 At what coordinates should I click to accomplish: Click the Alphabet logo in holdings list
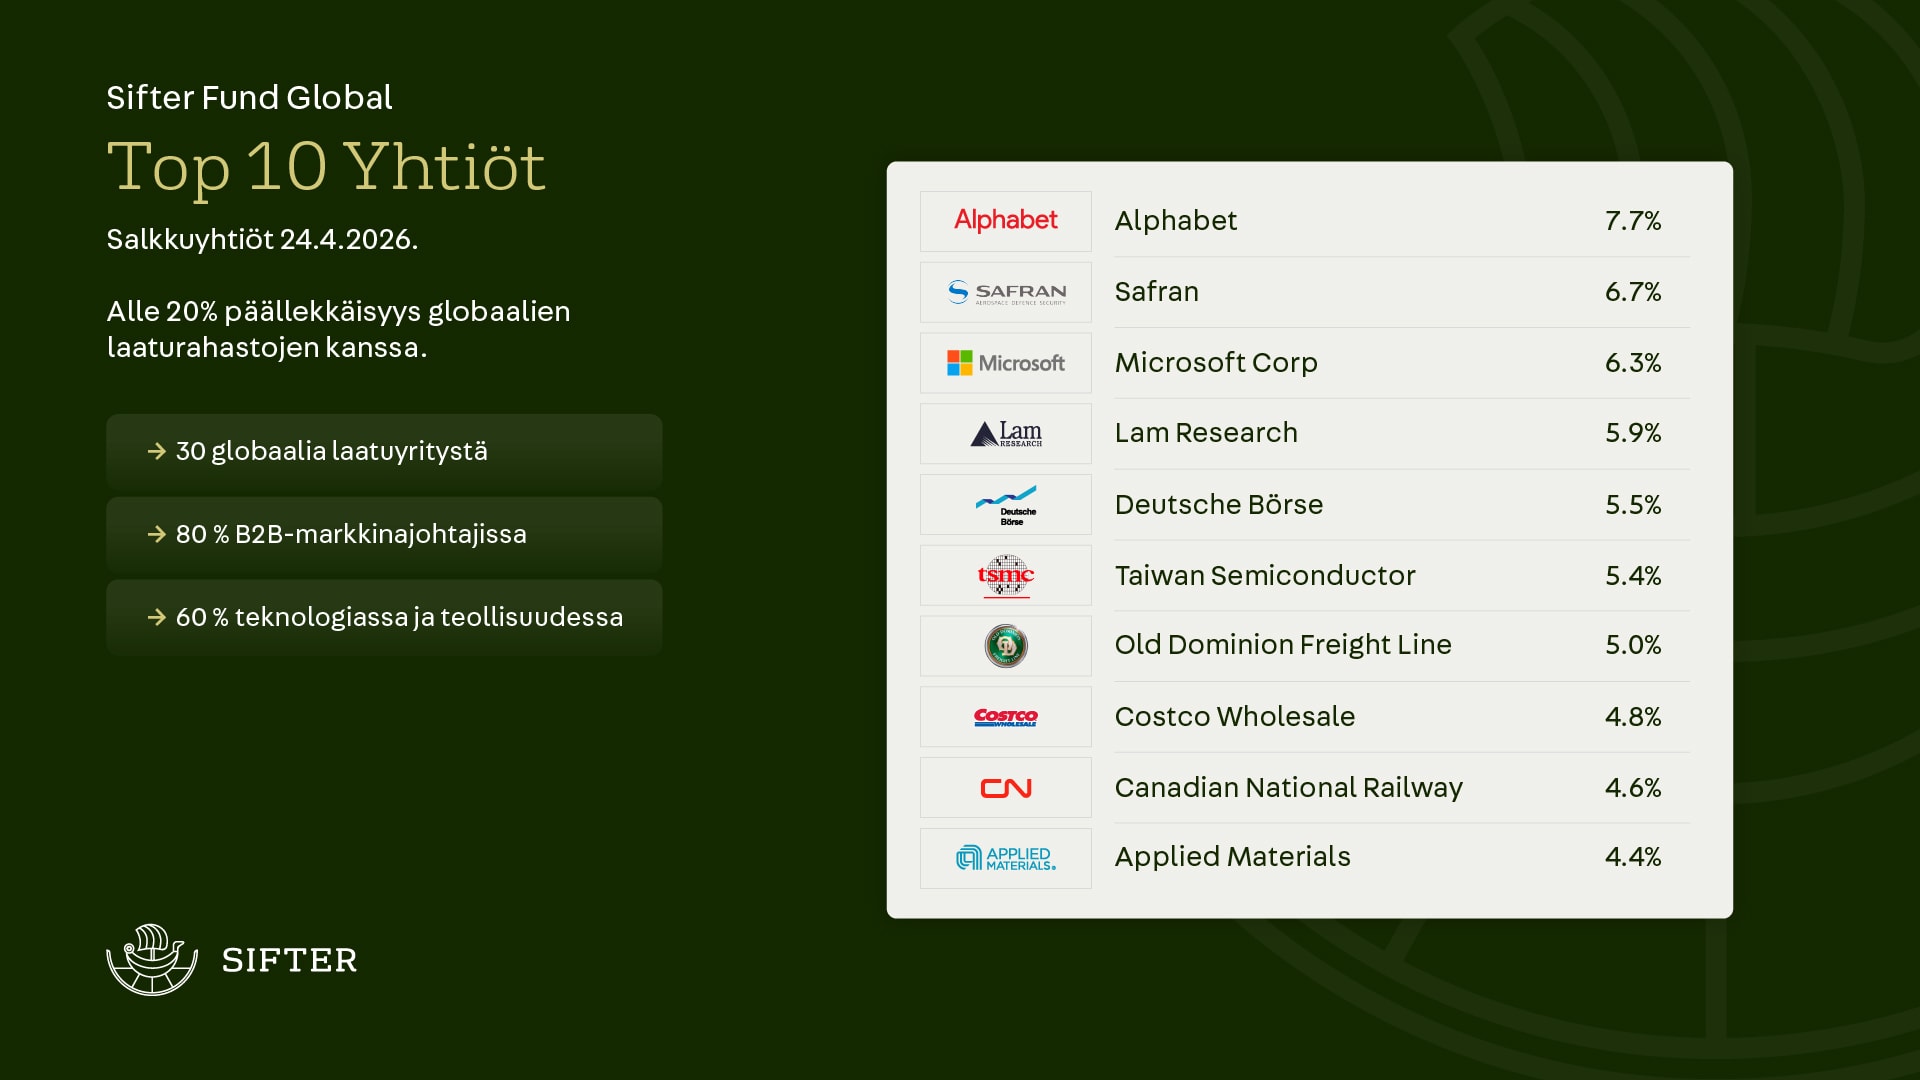[1005, 221]
